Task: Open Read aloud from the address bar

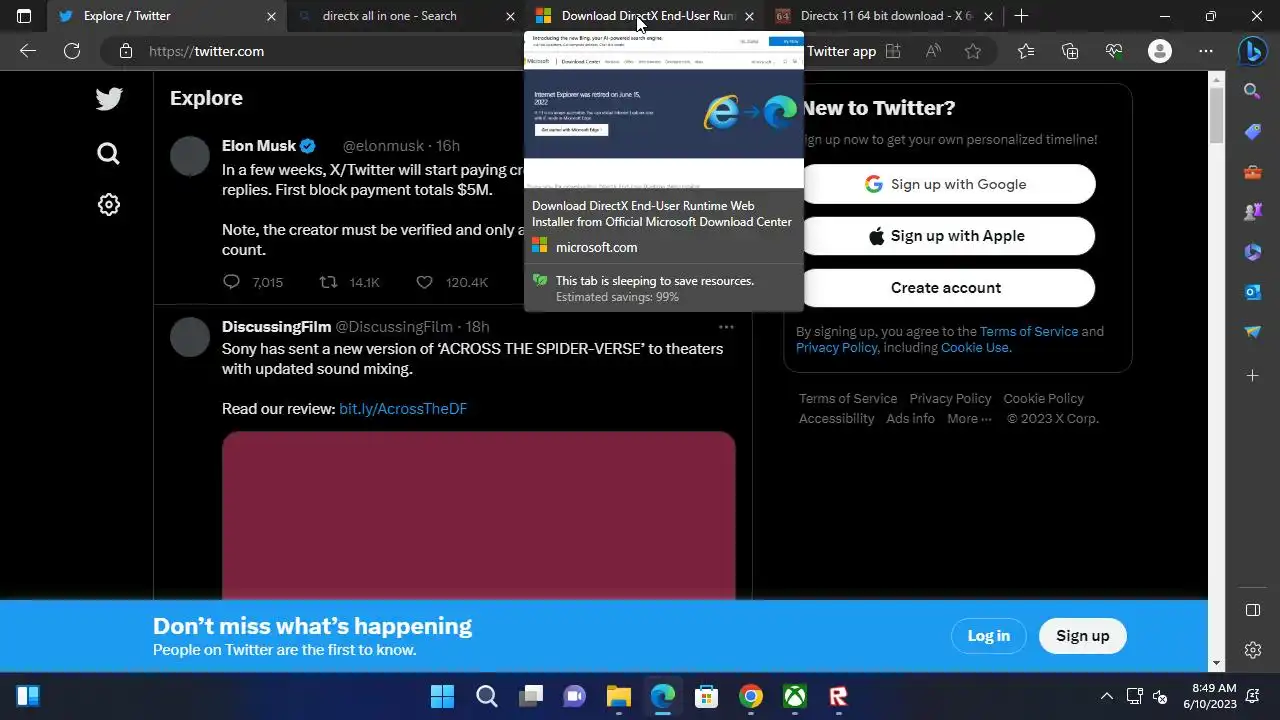Action: click(933, 51)
